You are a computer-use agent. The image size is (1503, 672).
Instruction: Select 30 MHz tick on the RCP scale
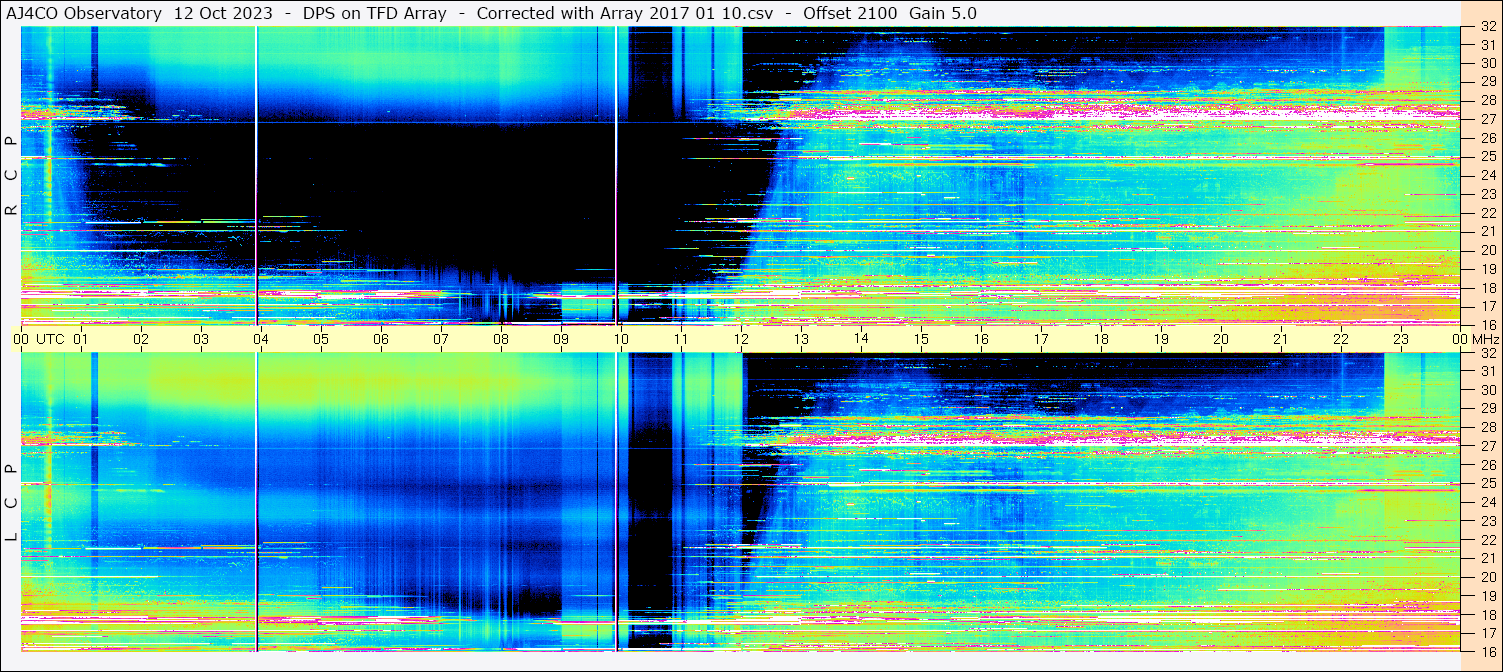(1487, 63)
